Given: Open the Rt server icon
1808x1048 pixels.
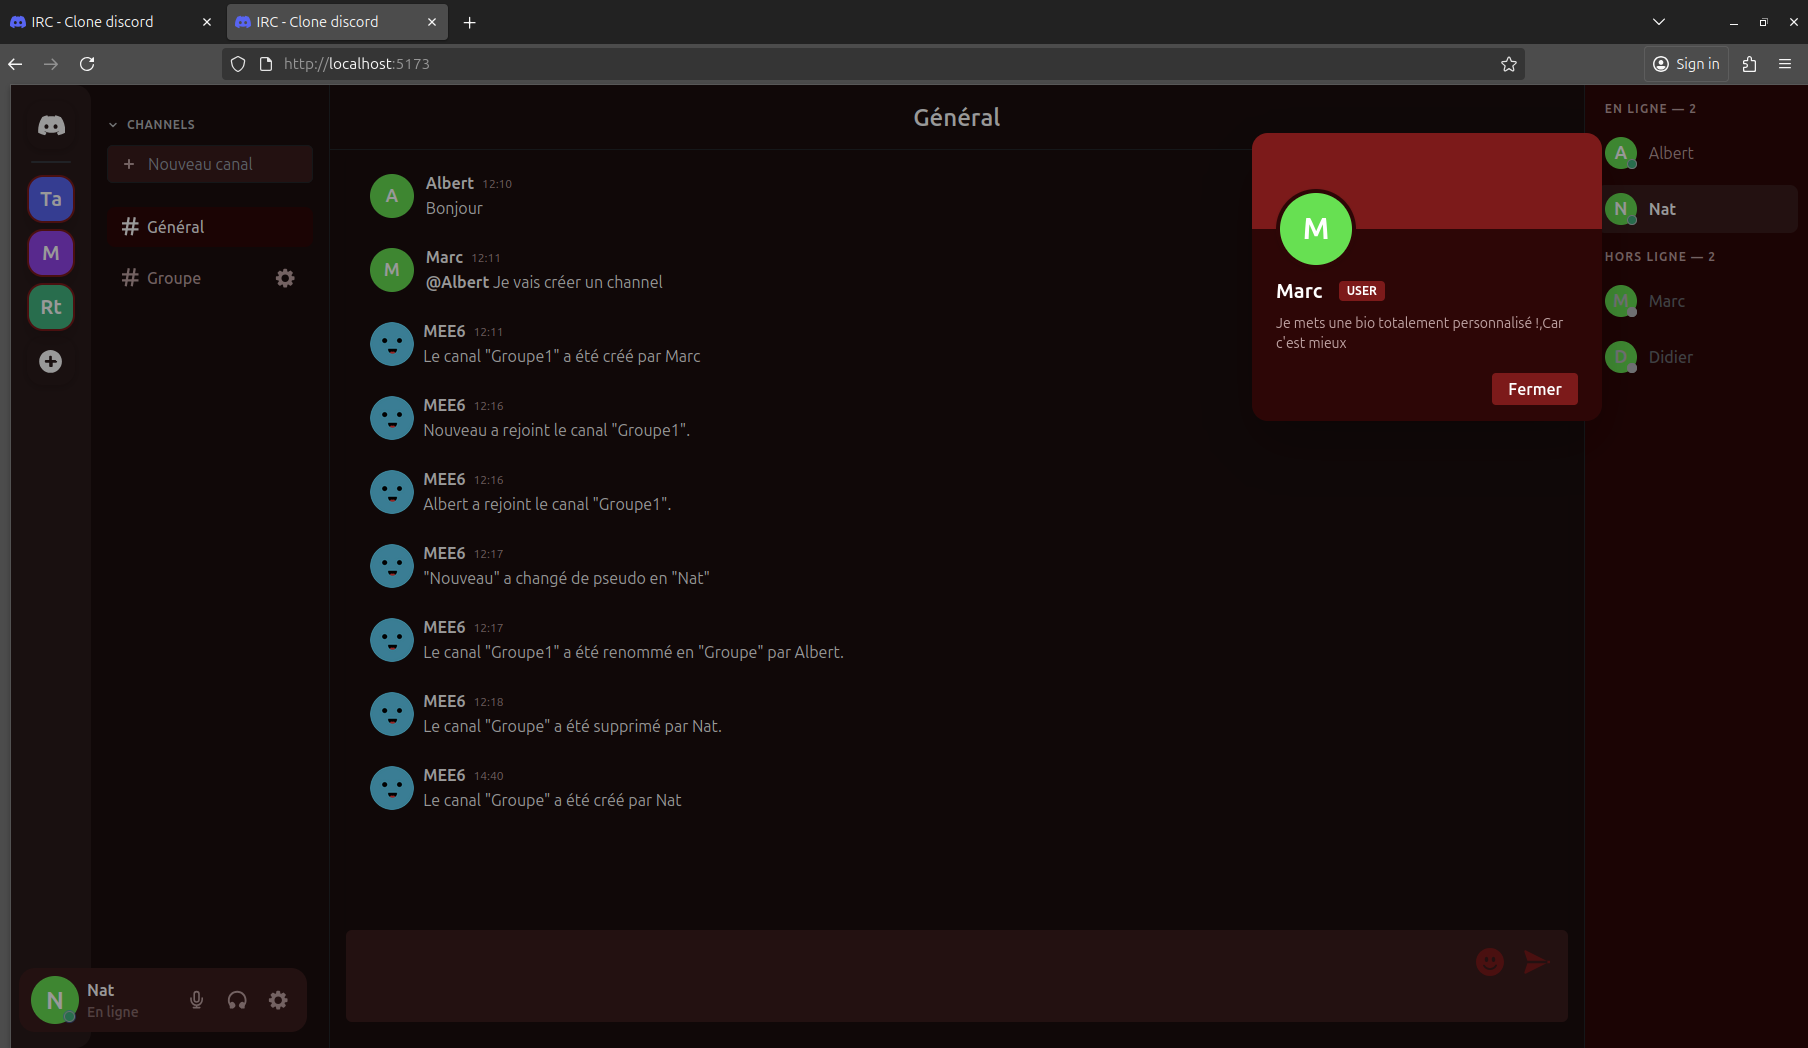Looking at the screenshot, I should (51, 307).
